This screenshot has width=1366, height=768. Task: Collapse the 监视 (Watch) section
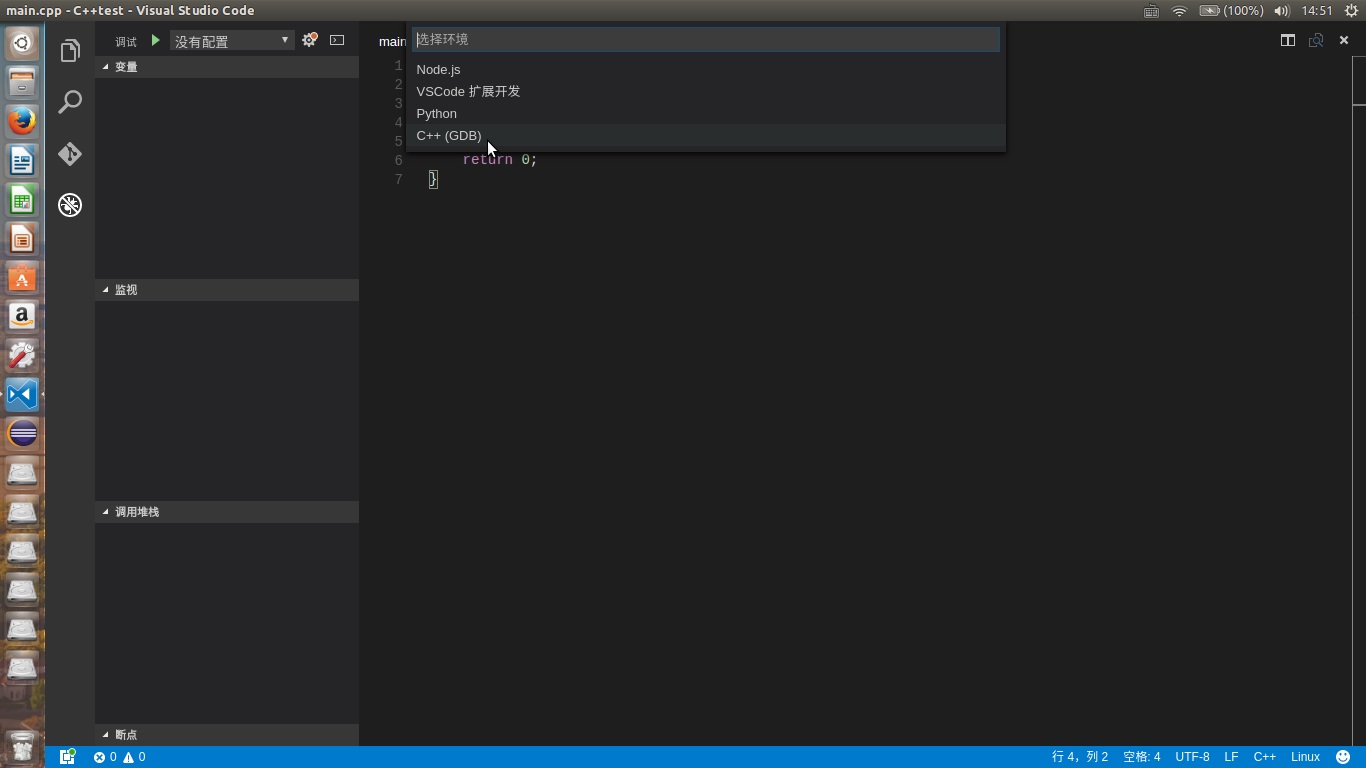[227, 290]
